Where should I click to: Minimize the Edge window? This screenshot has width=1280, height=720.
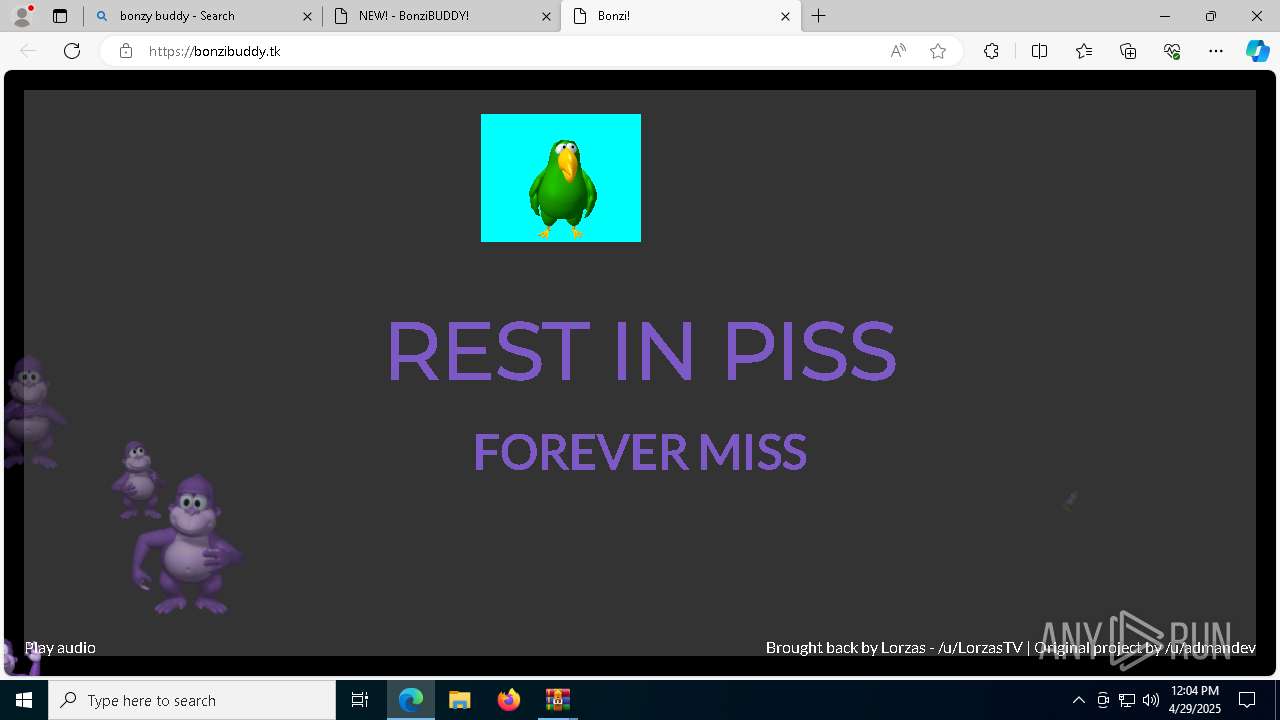1165,16
